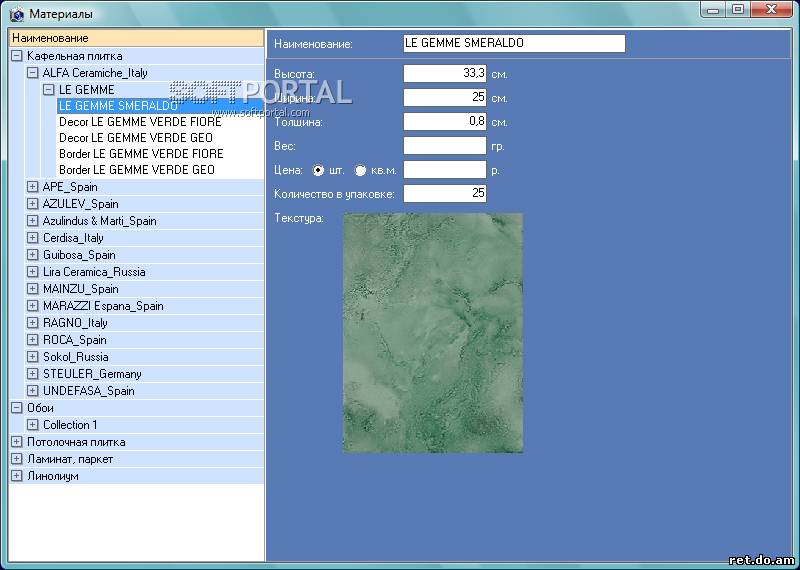This screenshot has height=570, width=800.
Task: Click the Высота height input field
Action: tap(444, 74)
